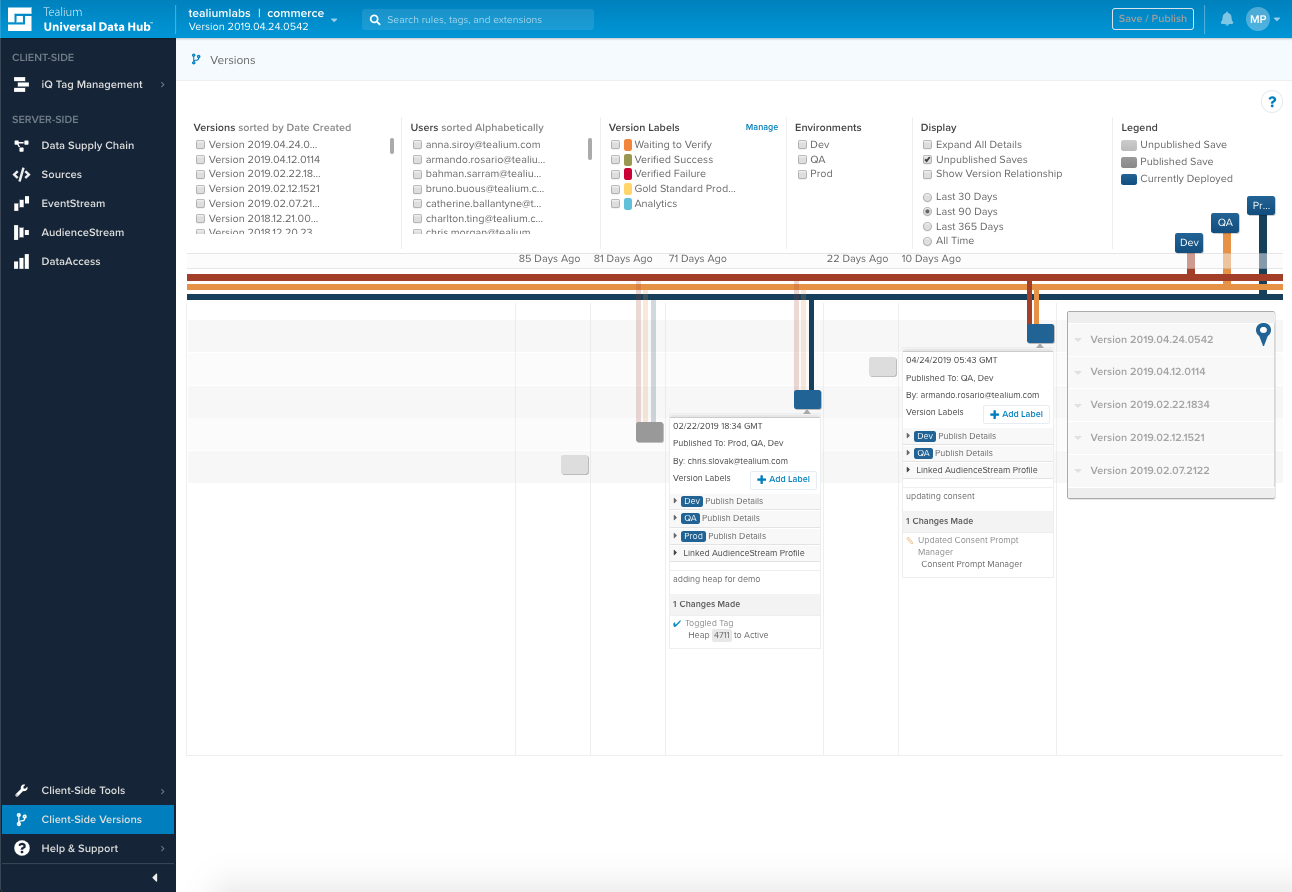Expand Version 2019.04.12.0114 in the list

(1079, 372)
